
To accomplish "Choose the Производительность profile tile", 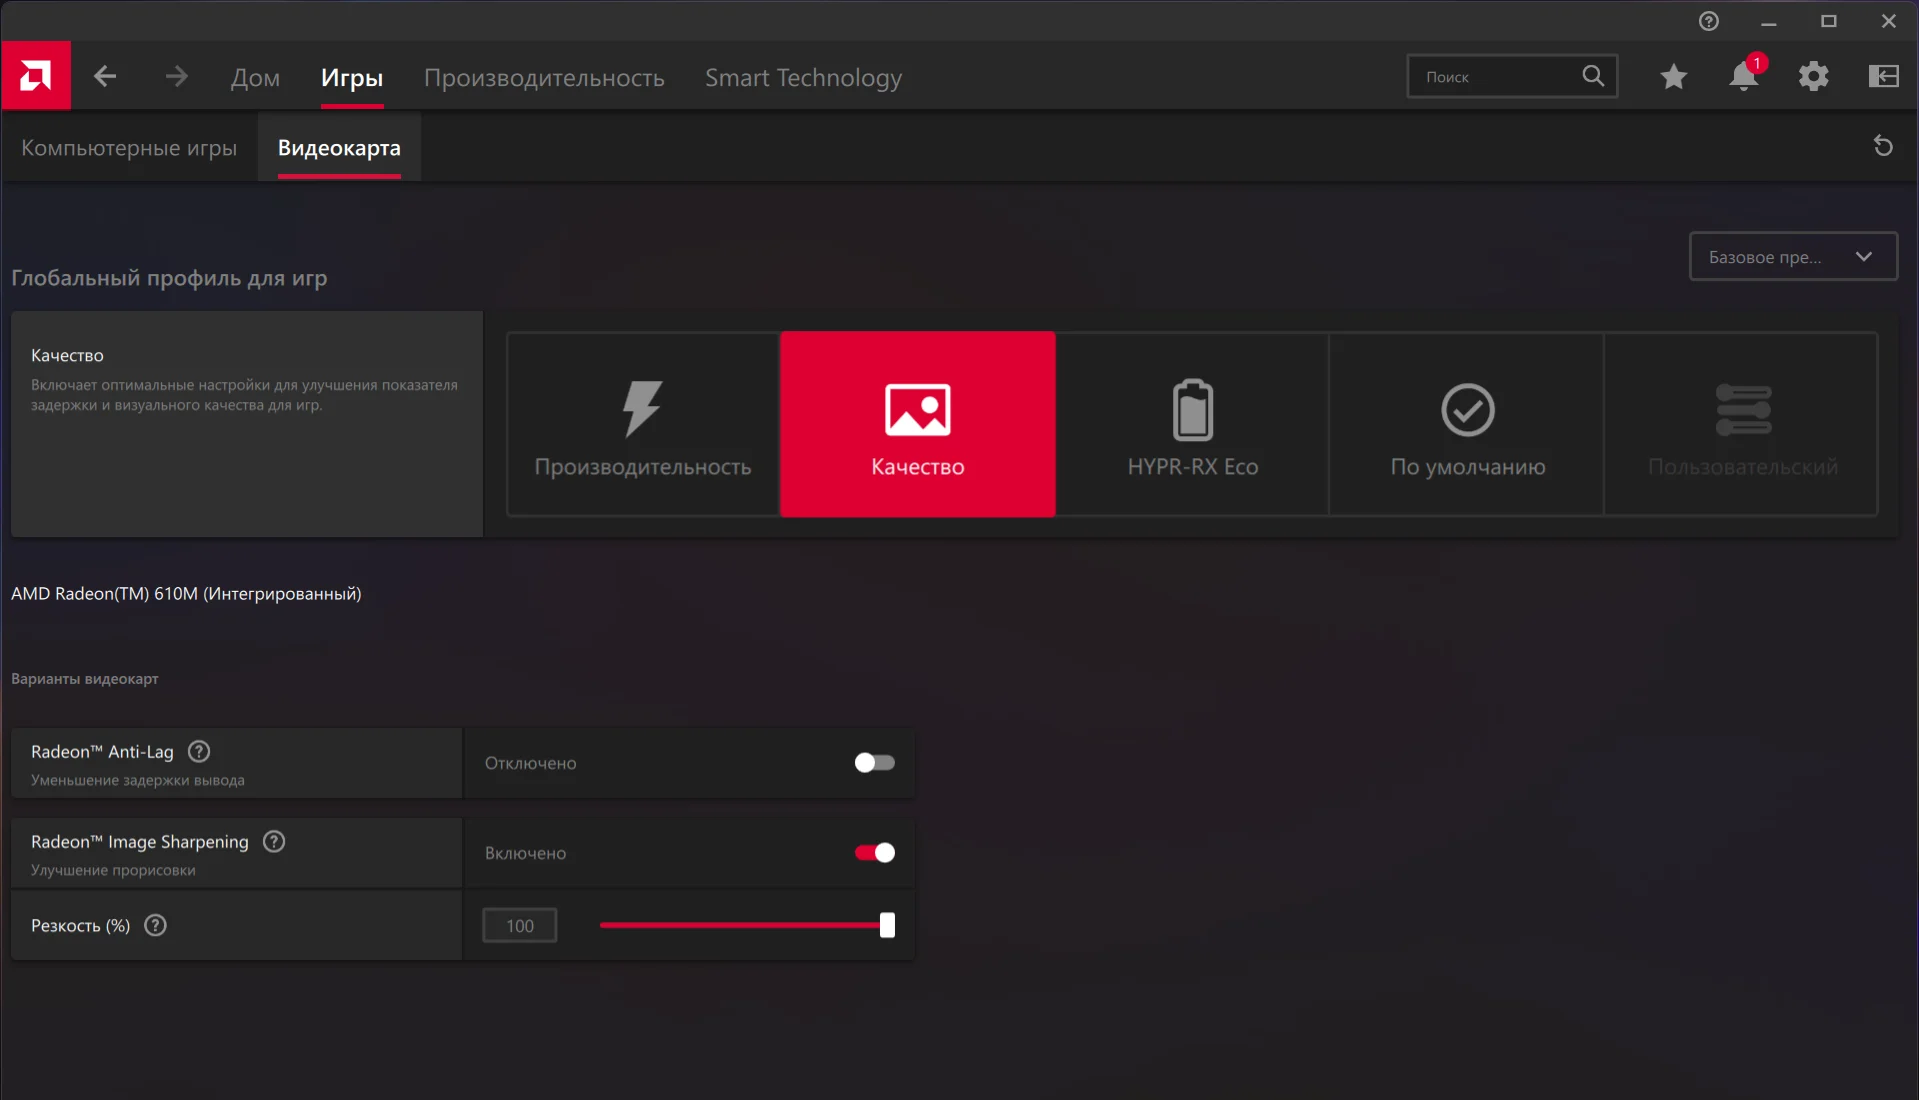I will coord(642,424).
